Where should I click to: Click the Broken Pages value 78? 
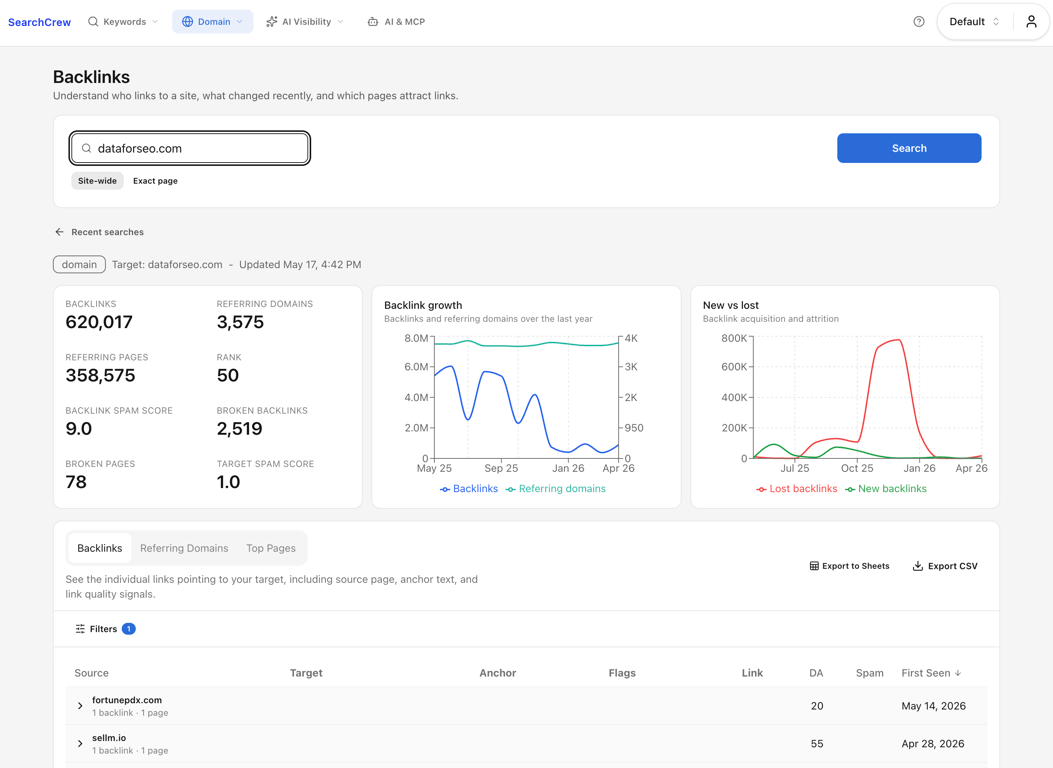[76, 482]
